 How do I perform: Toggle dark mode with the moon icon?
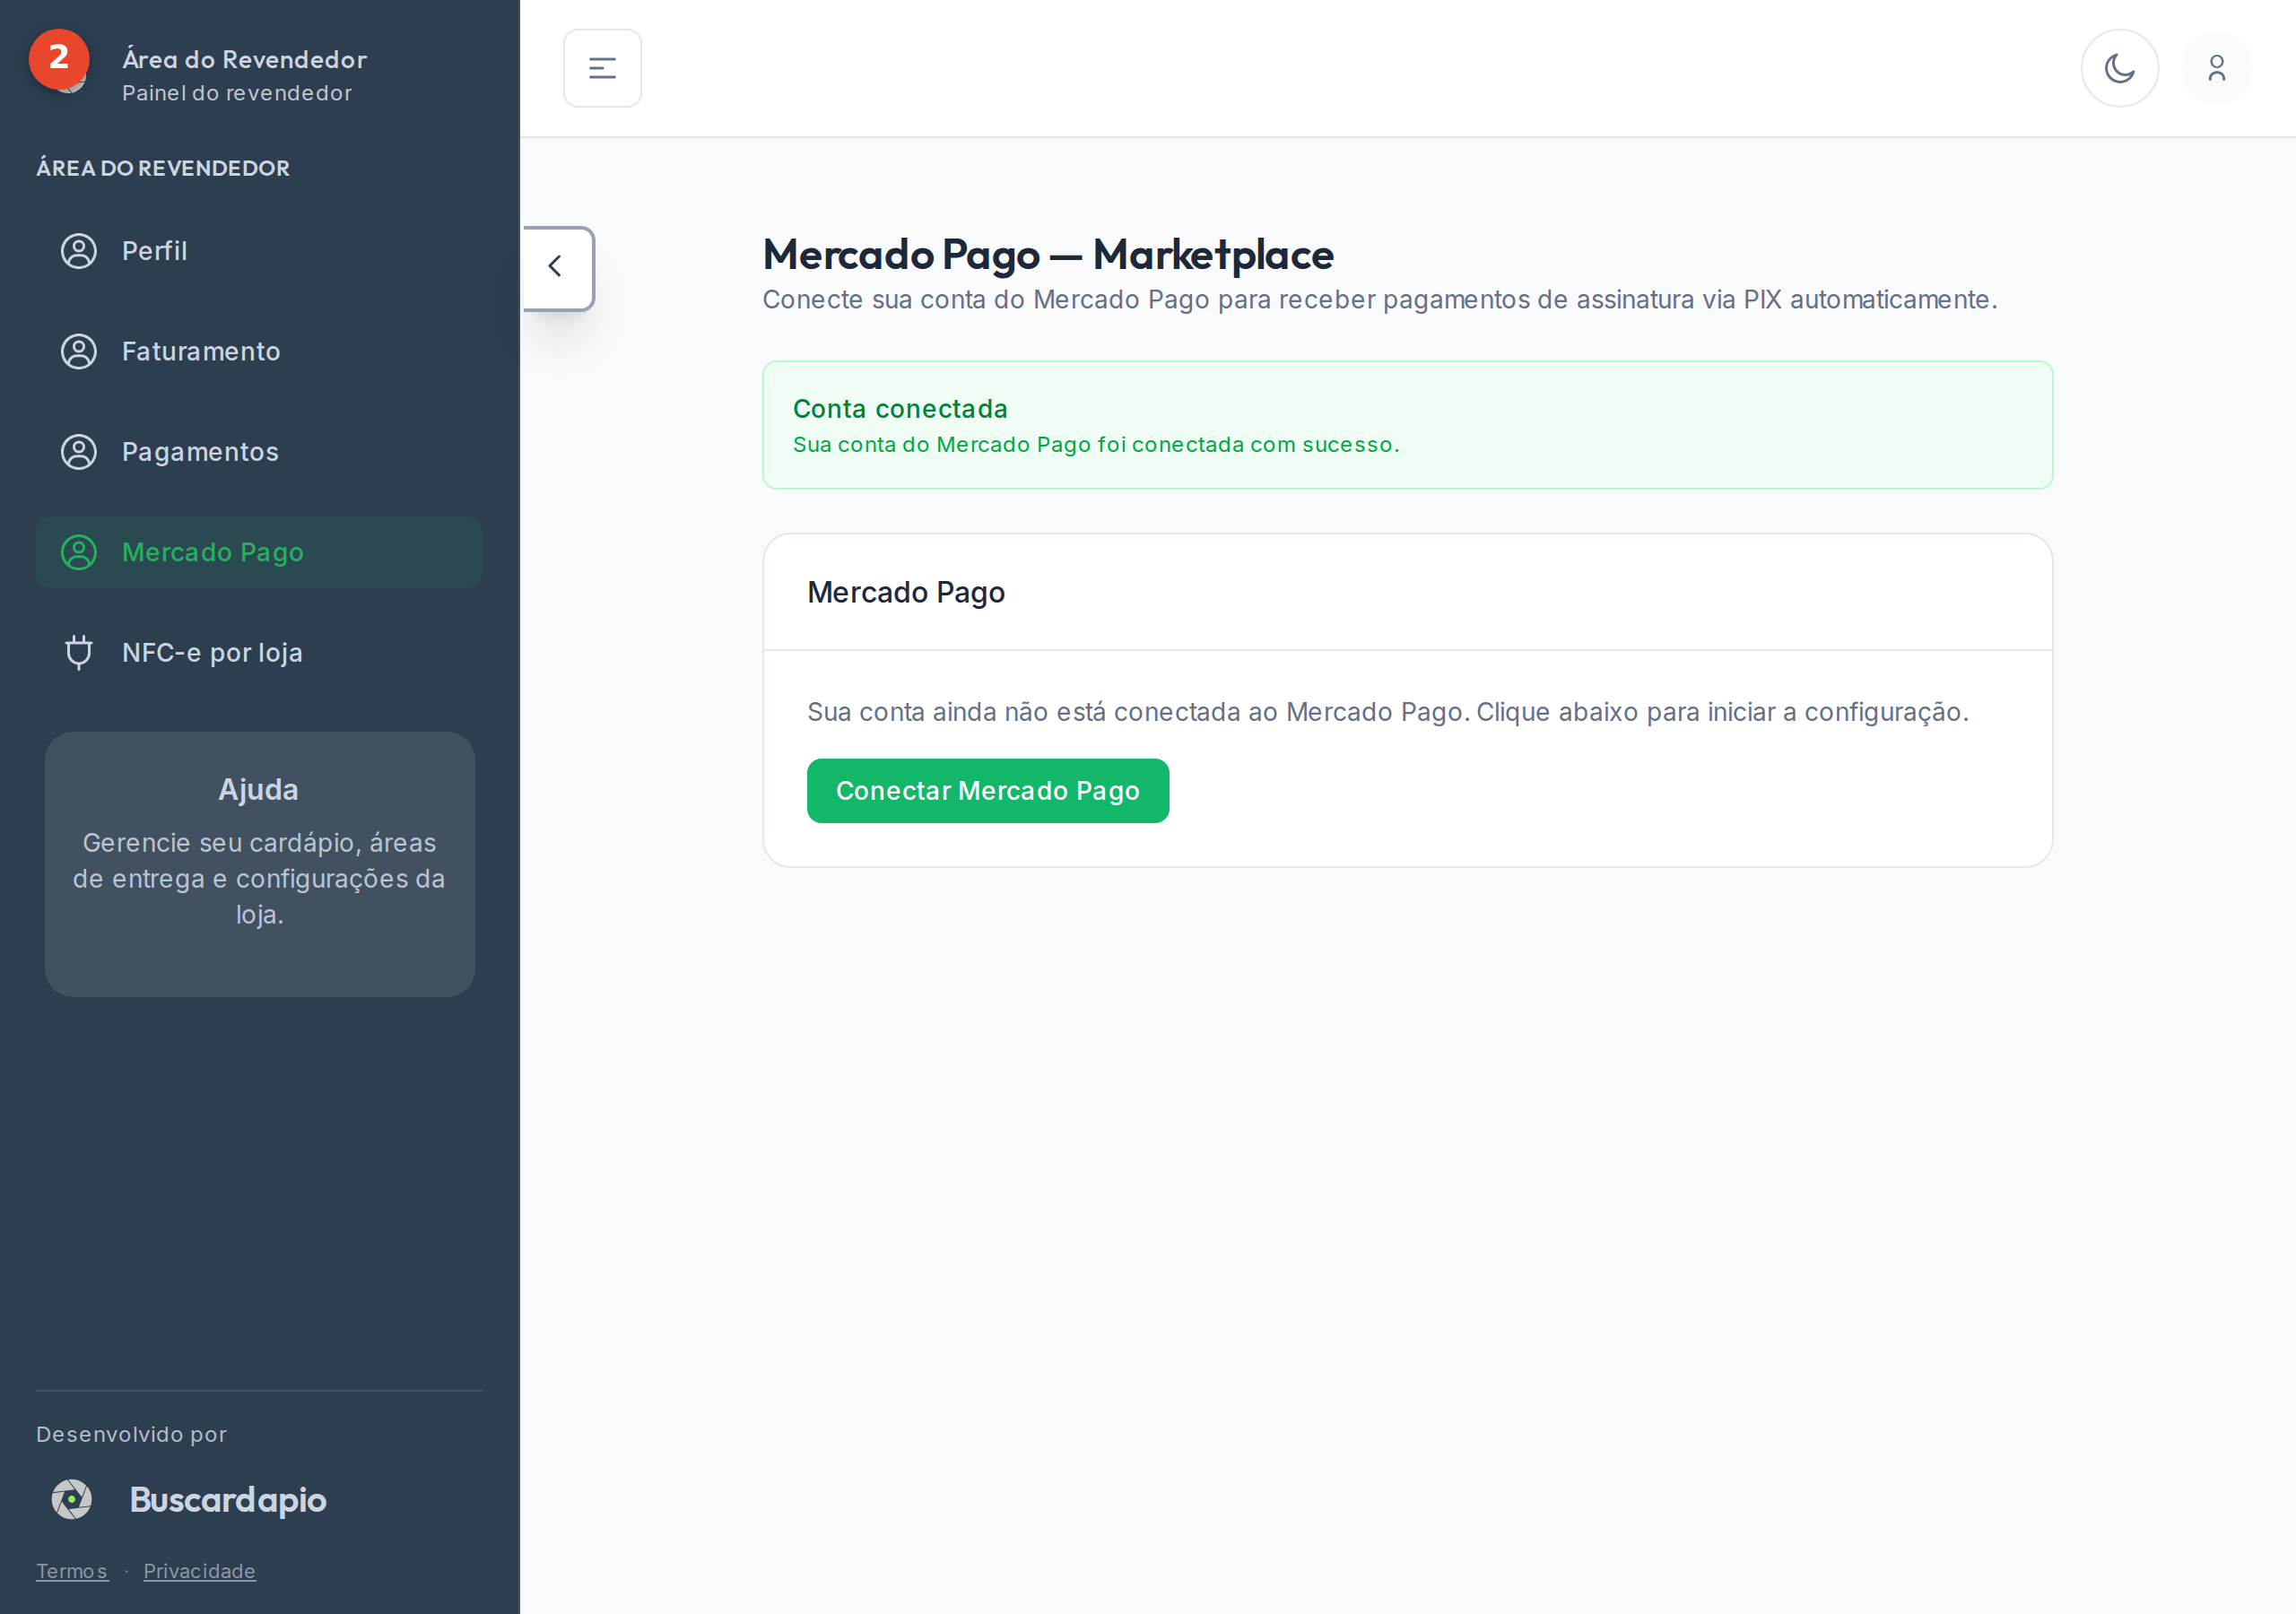2119,68
